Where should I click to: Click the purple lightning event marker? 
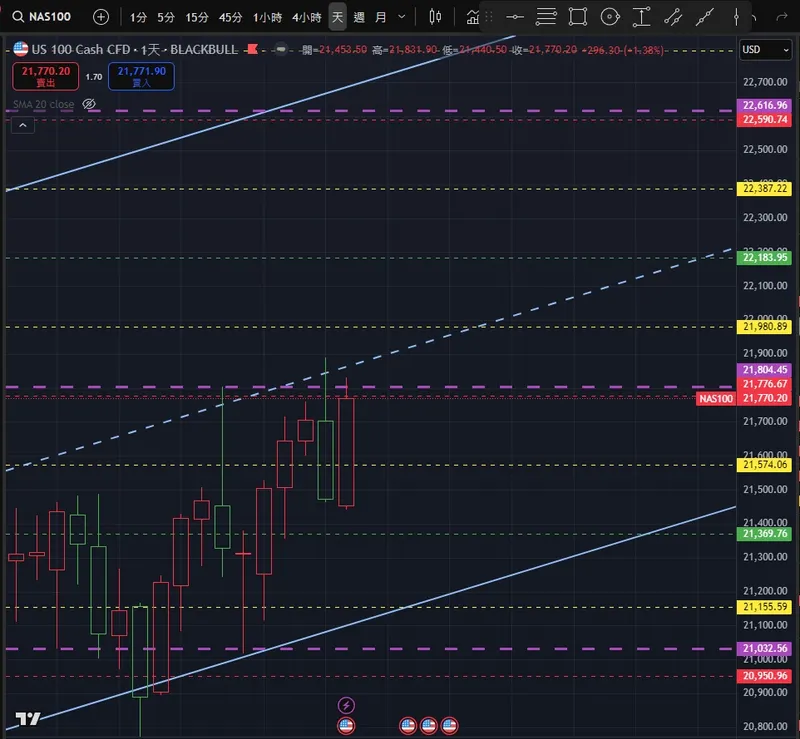tap(346, 705)
